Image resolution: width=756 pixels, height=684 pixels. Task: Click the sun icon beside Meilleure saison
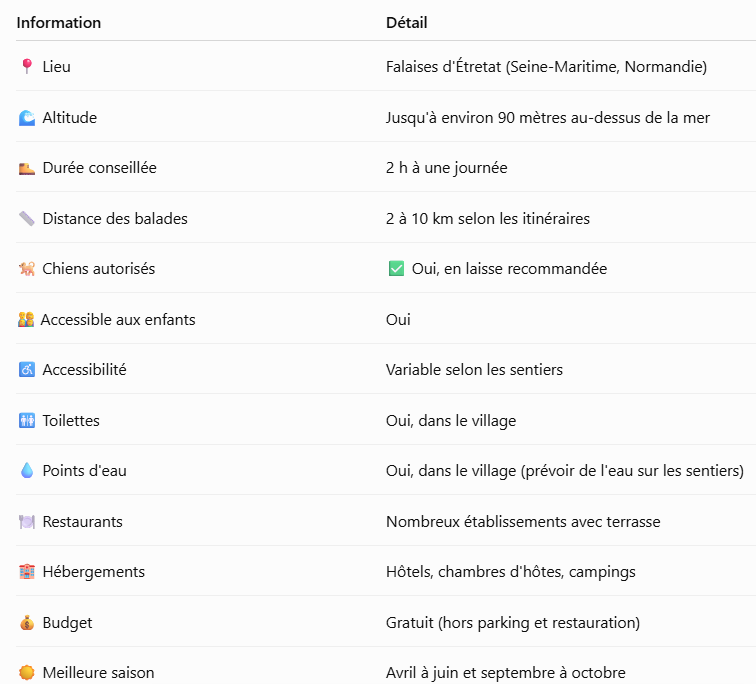point(27,672)
